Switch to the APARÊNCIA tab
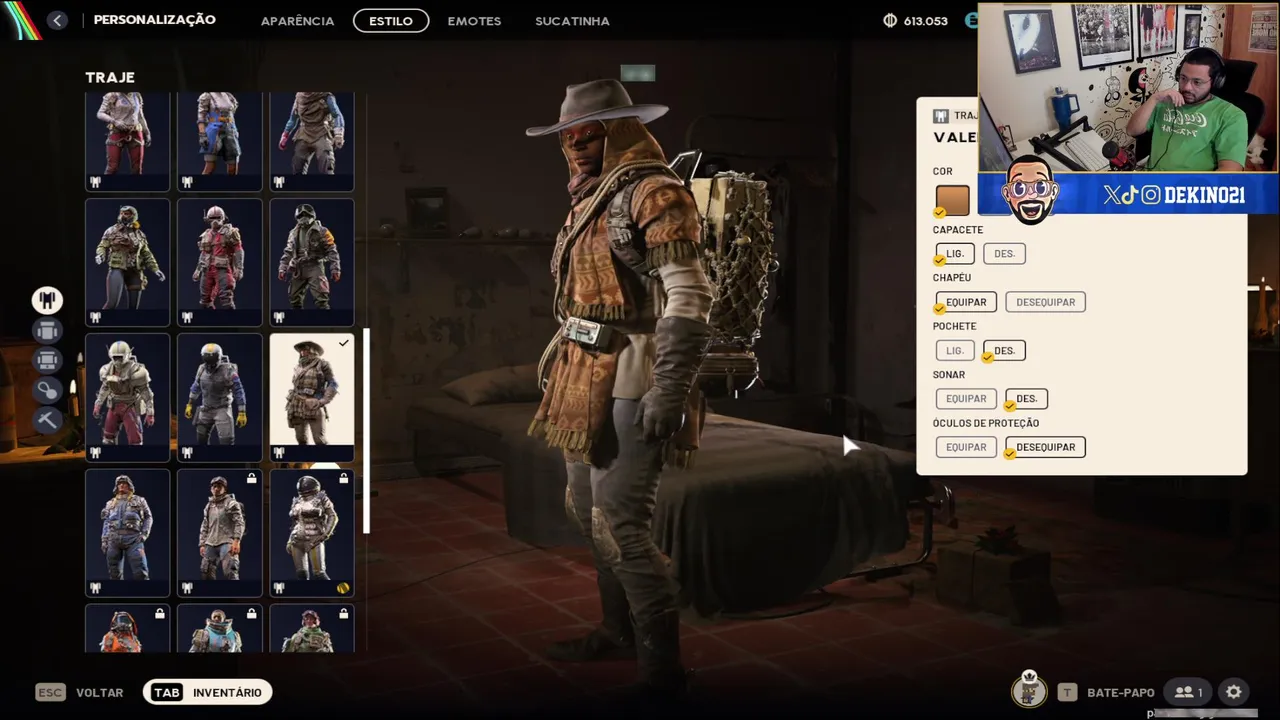 297,21
